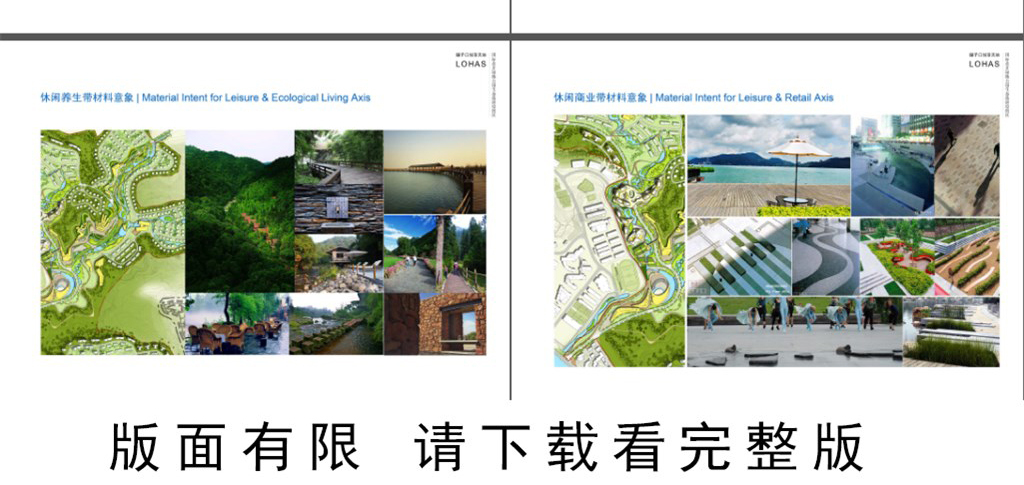1024x485 pixels.
Task: Select the lake pier at sunset photo
Action: (434, 171)
